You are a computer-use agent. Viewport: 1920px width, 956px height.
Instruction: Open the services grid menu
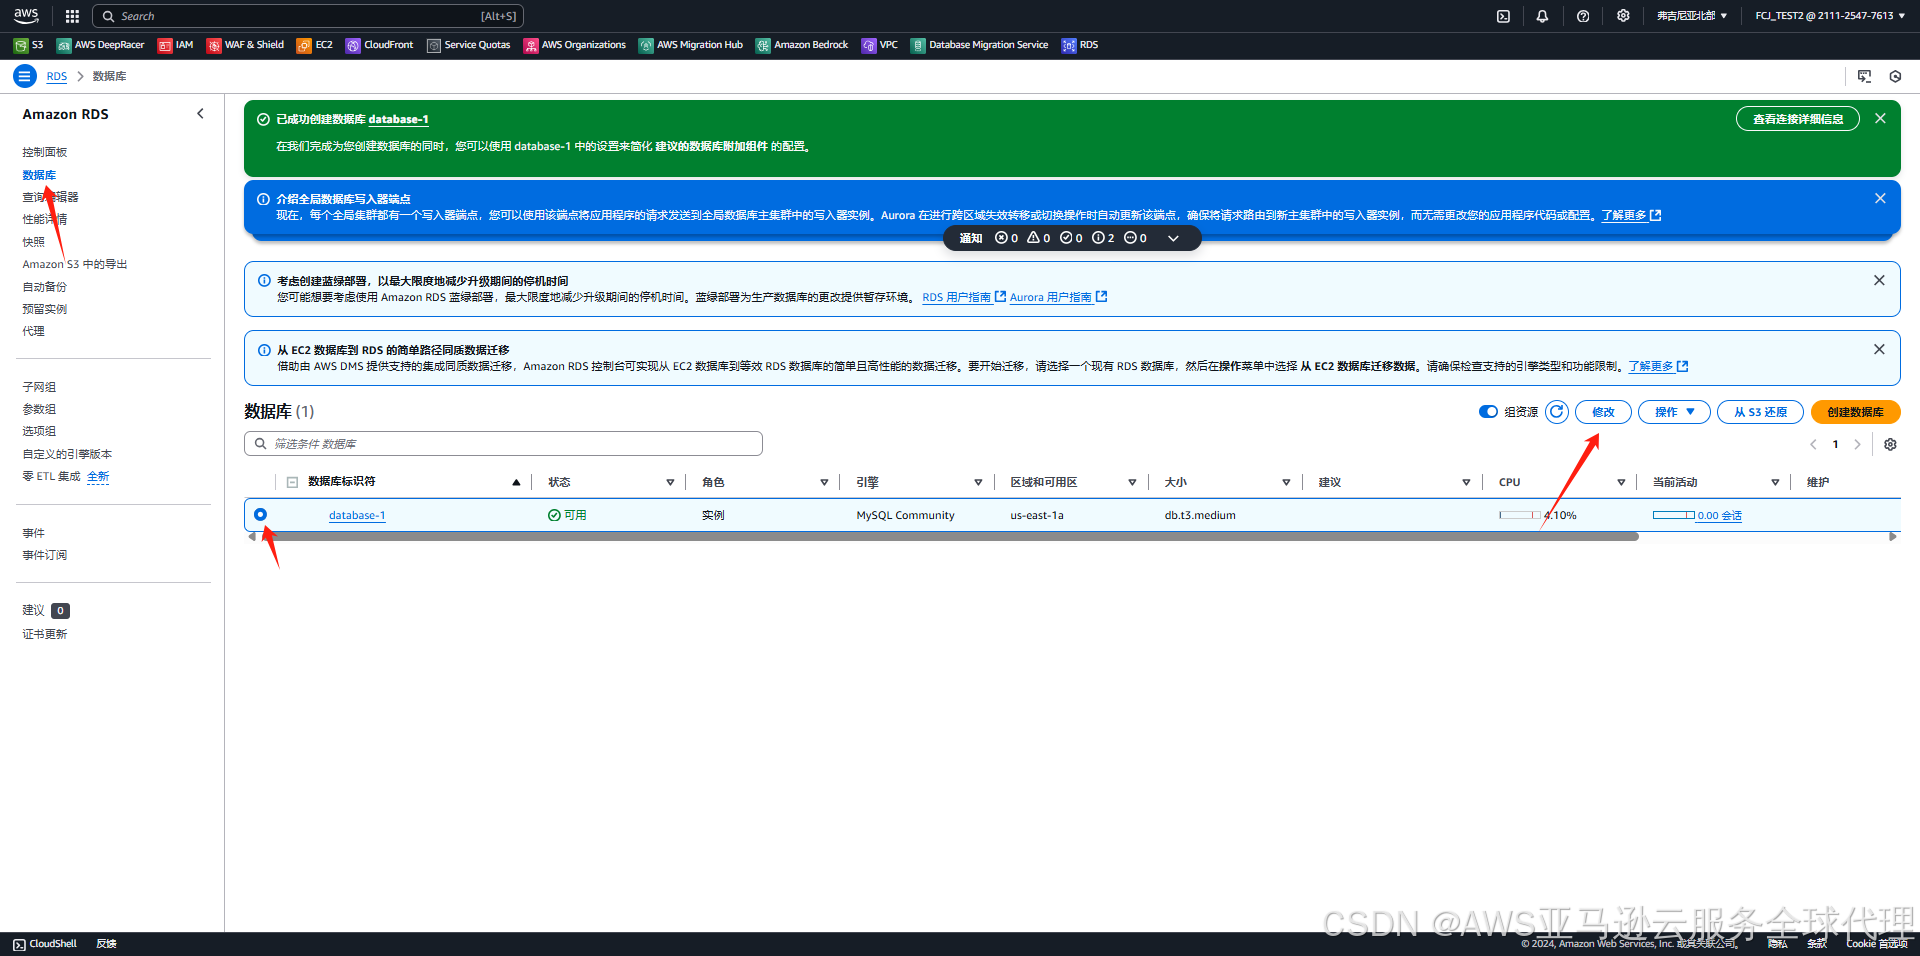[72, 16]
